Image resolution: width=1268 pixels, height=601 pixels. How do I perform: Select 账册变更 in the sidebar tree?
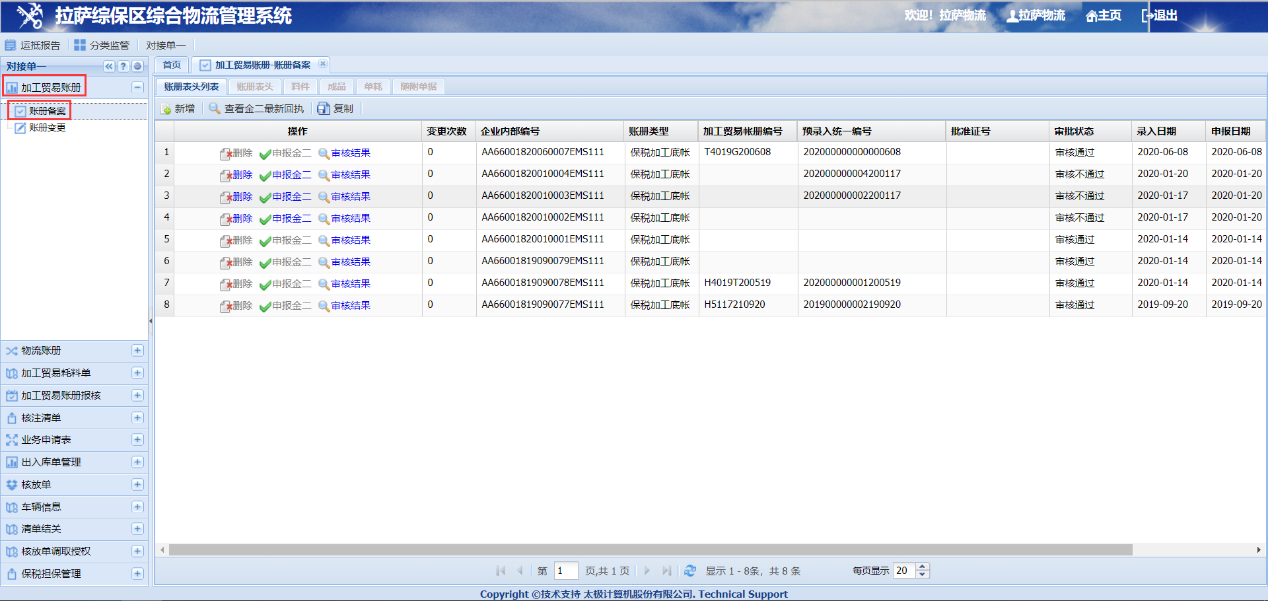click(x=47, y=128)
